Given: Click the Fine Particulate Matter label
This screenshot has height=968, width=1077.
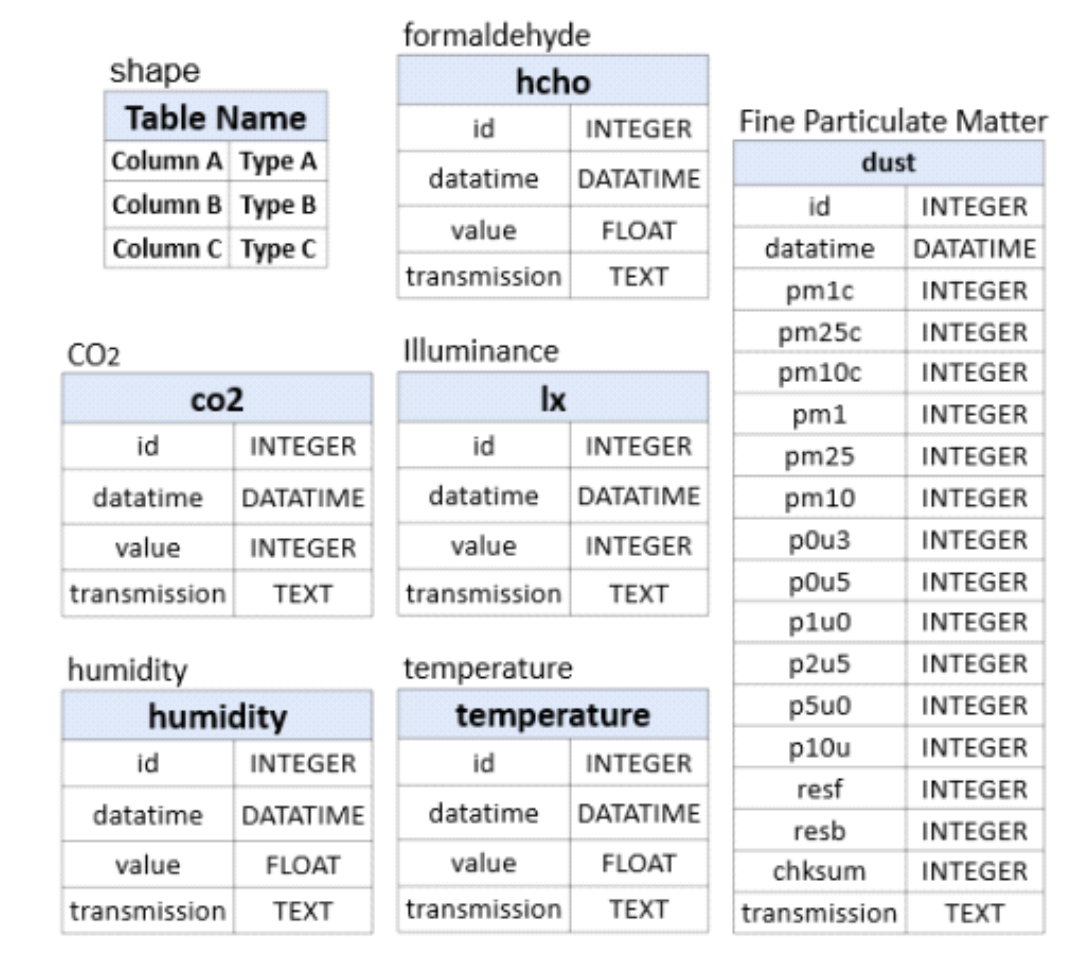Looking at the screenshot, I should [x=893, y=122].
